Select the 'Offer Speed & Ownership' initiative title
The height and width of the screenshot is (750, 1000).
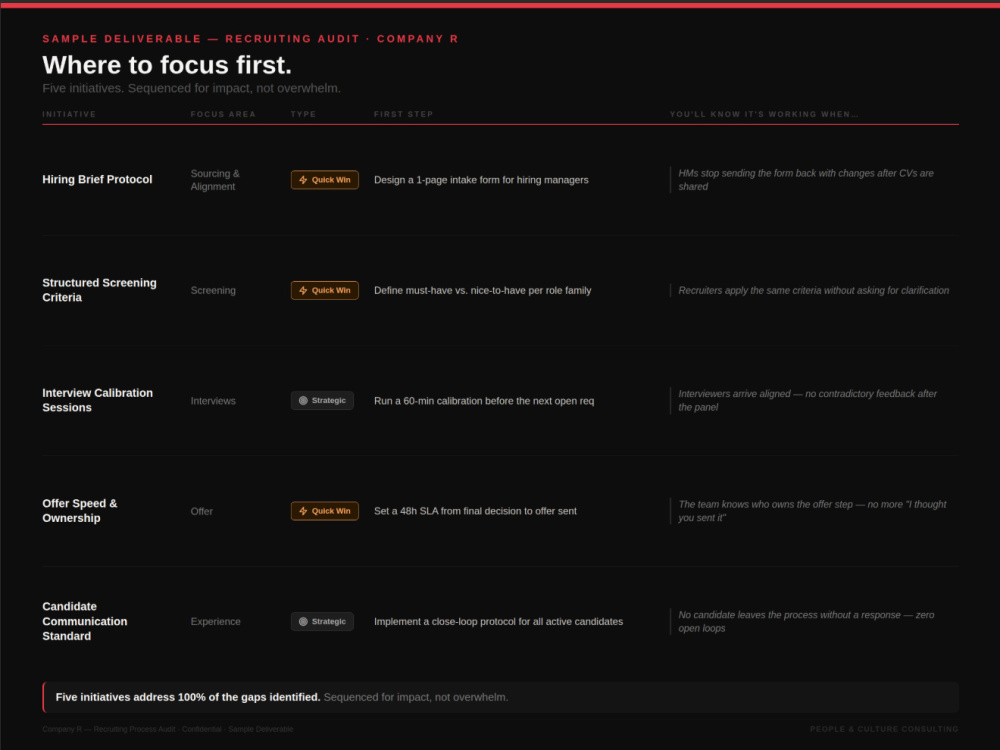coord(80,511)
